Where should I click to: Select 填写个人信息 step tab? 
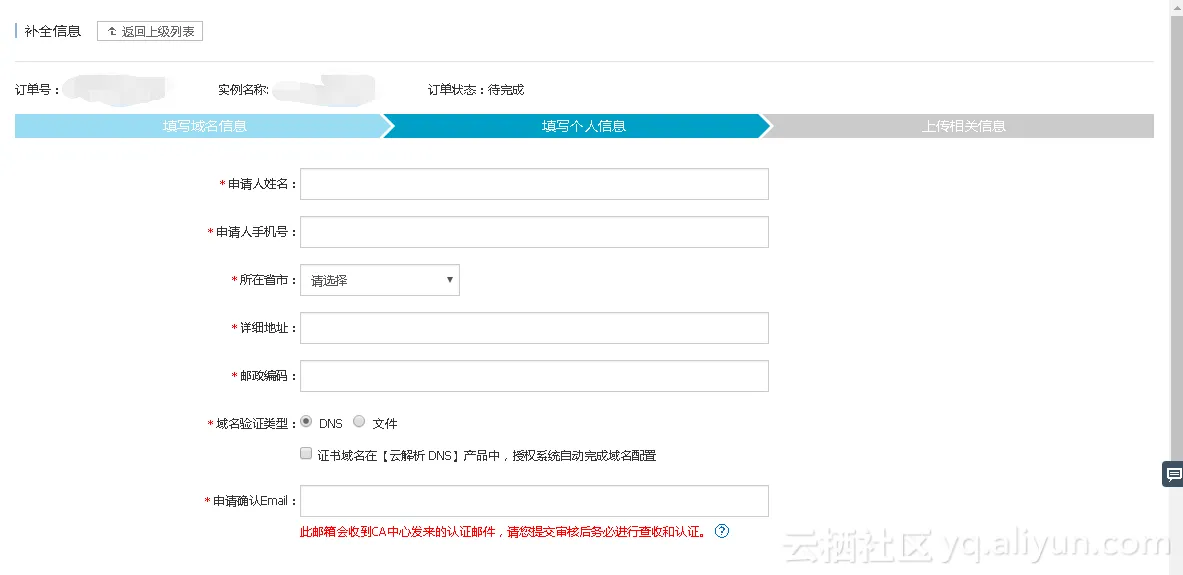(583, 126)
